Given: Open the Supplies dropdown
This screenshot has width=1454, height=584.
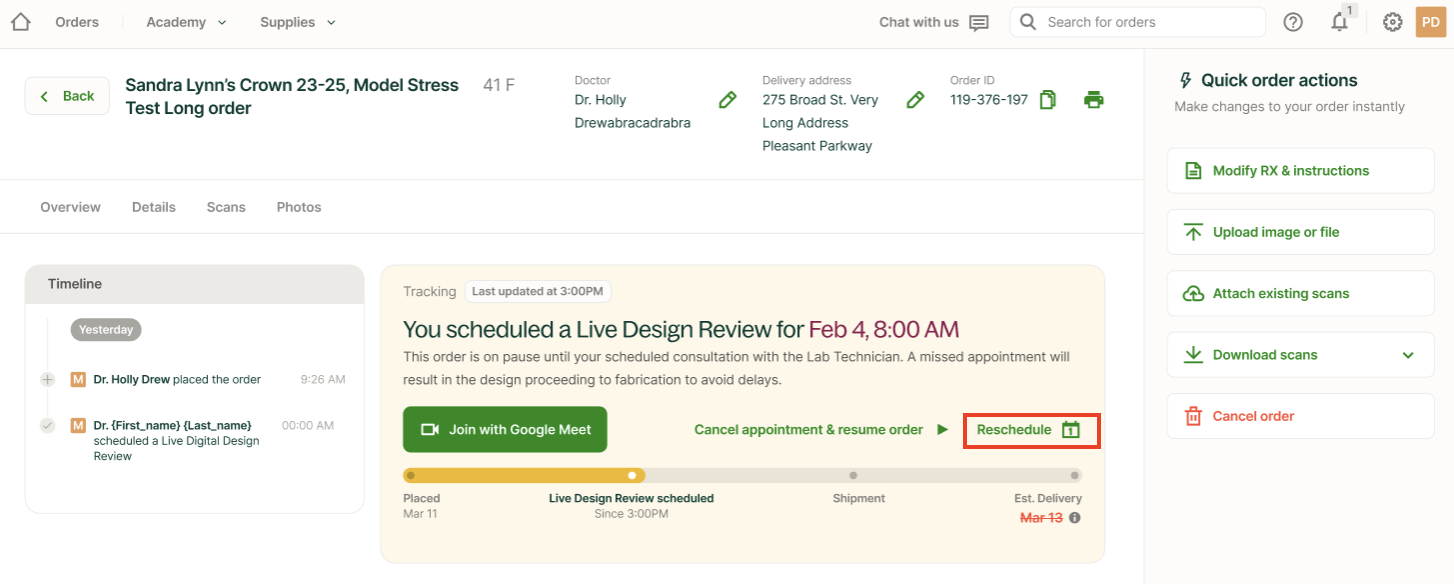Looking at the screenshot, I should coord(333,21).
